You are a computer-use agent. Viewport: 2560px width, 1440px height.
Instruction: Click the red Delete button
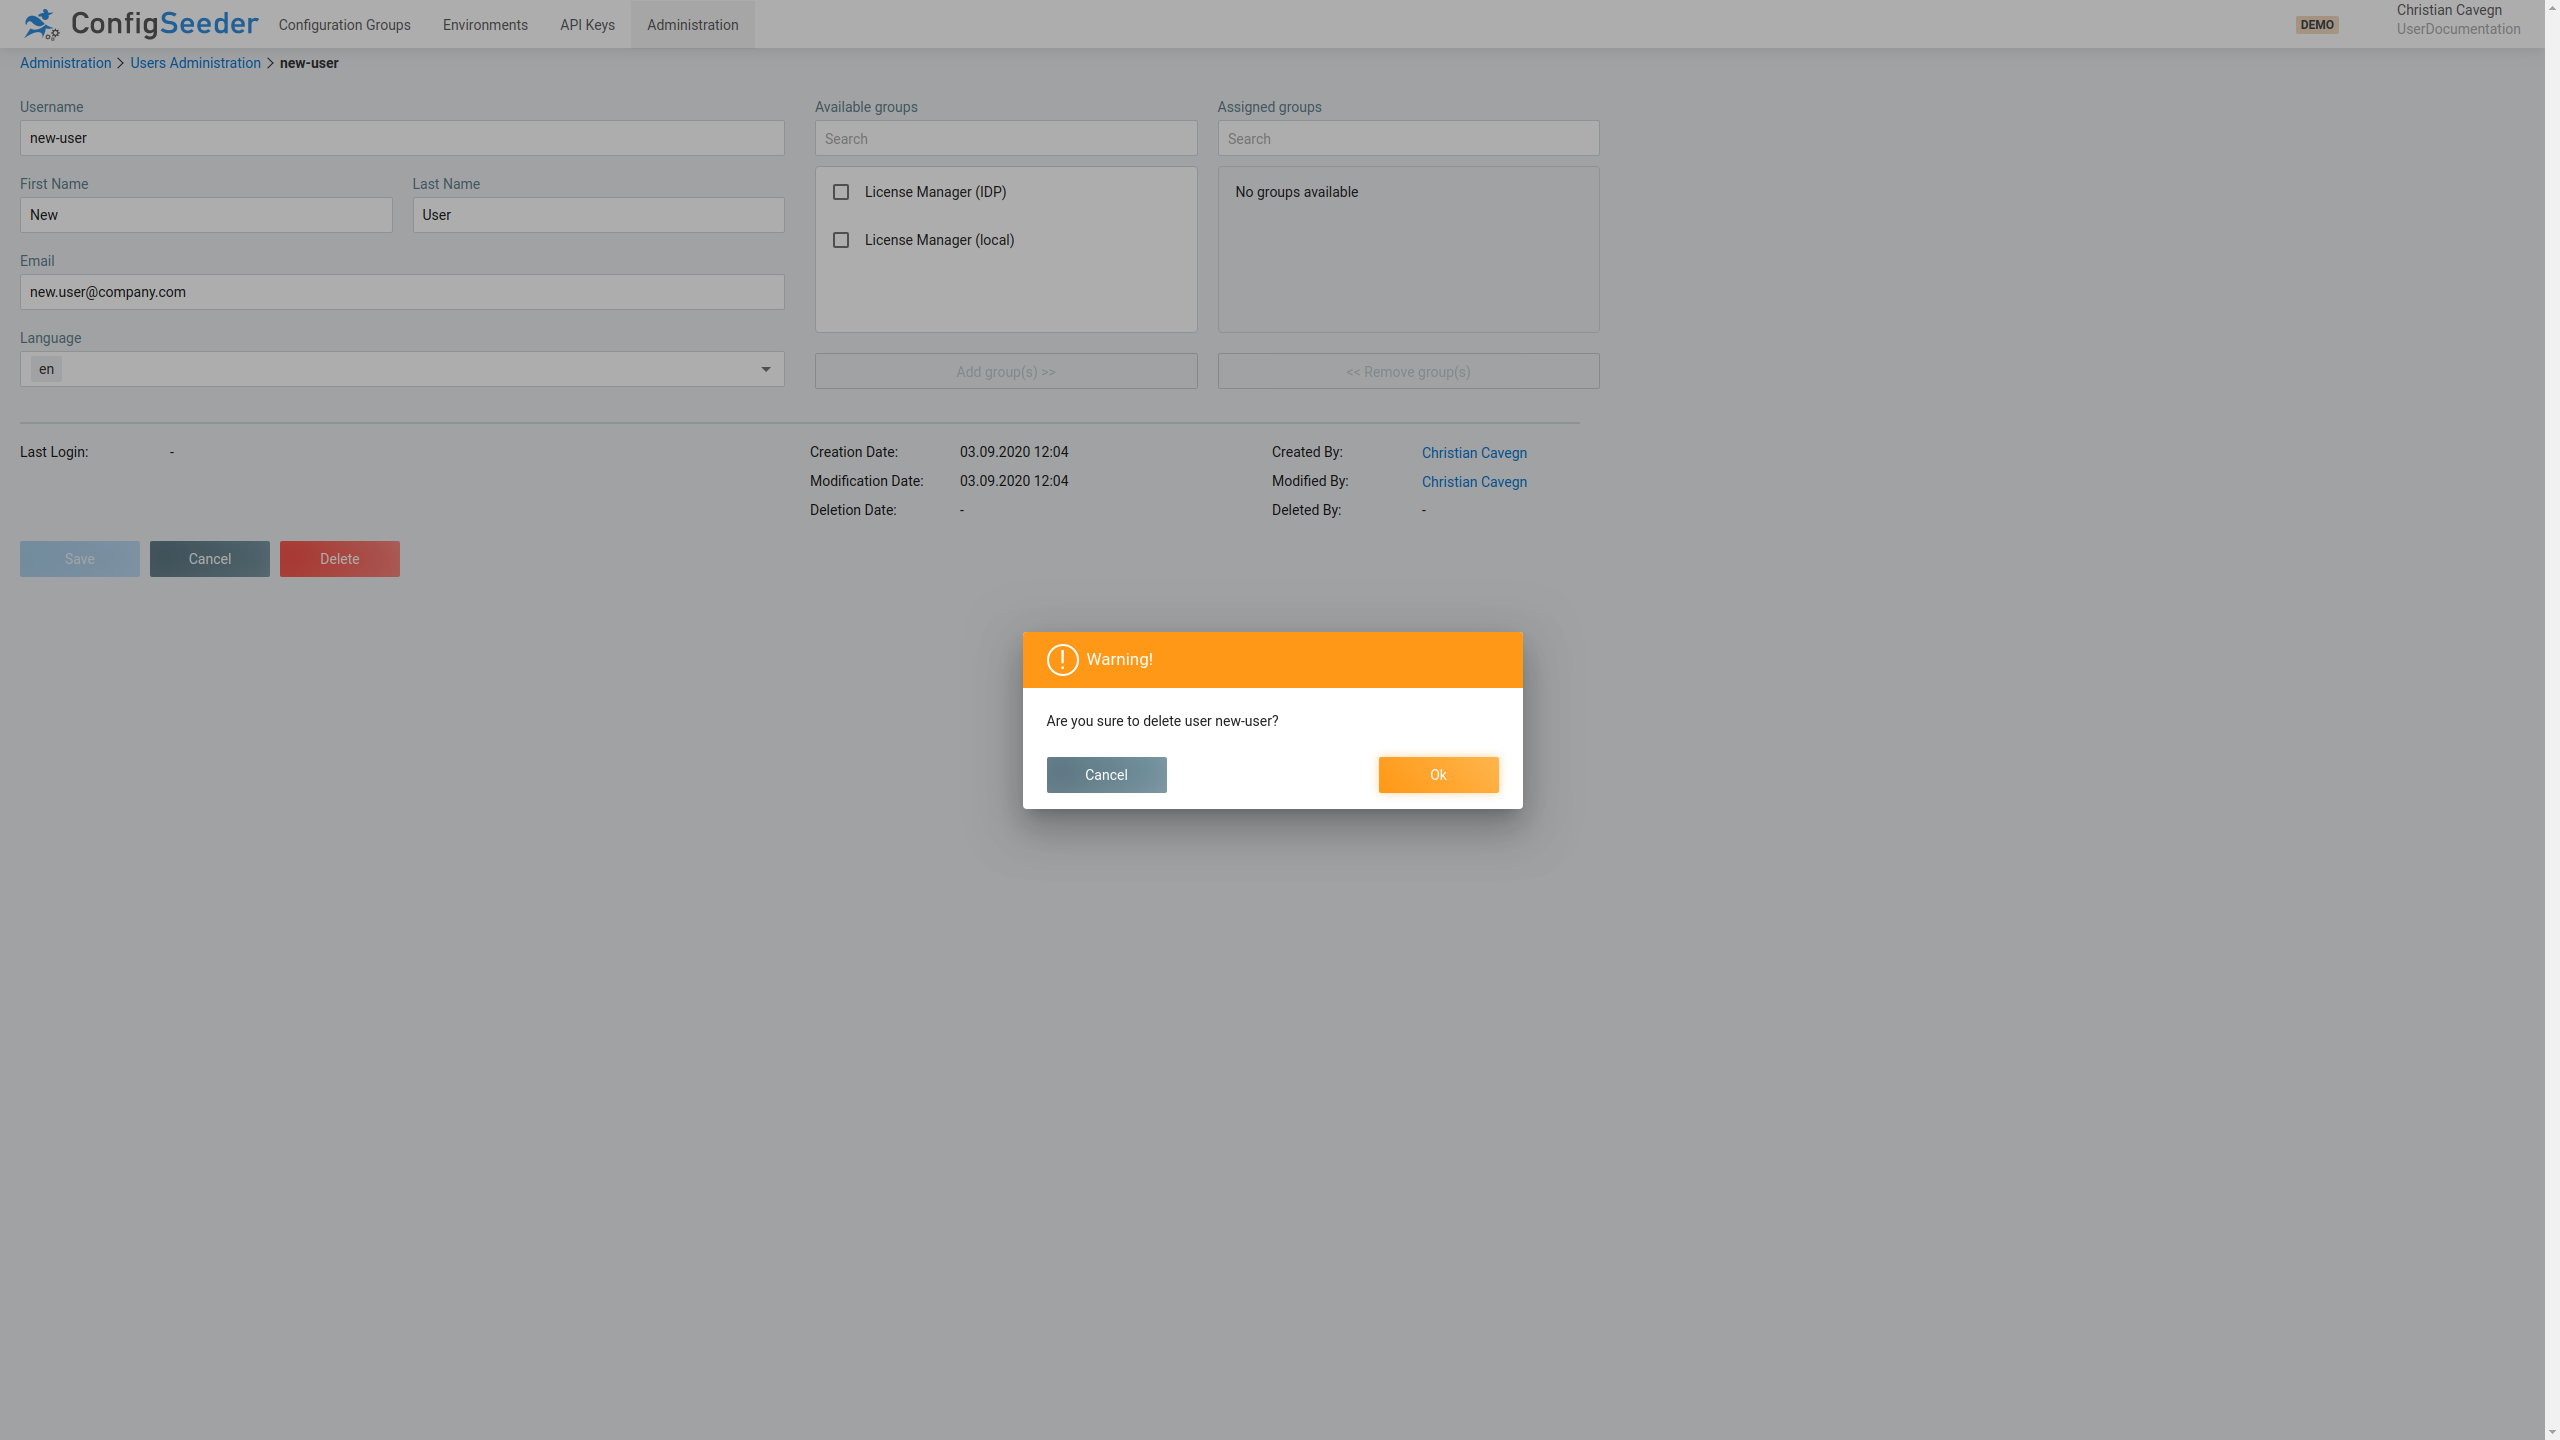coord(339,559)
